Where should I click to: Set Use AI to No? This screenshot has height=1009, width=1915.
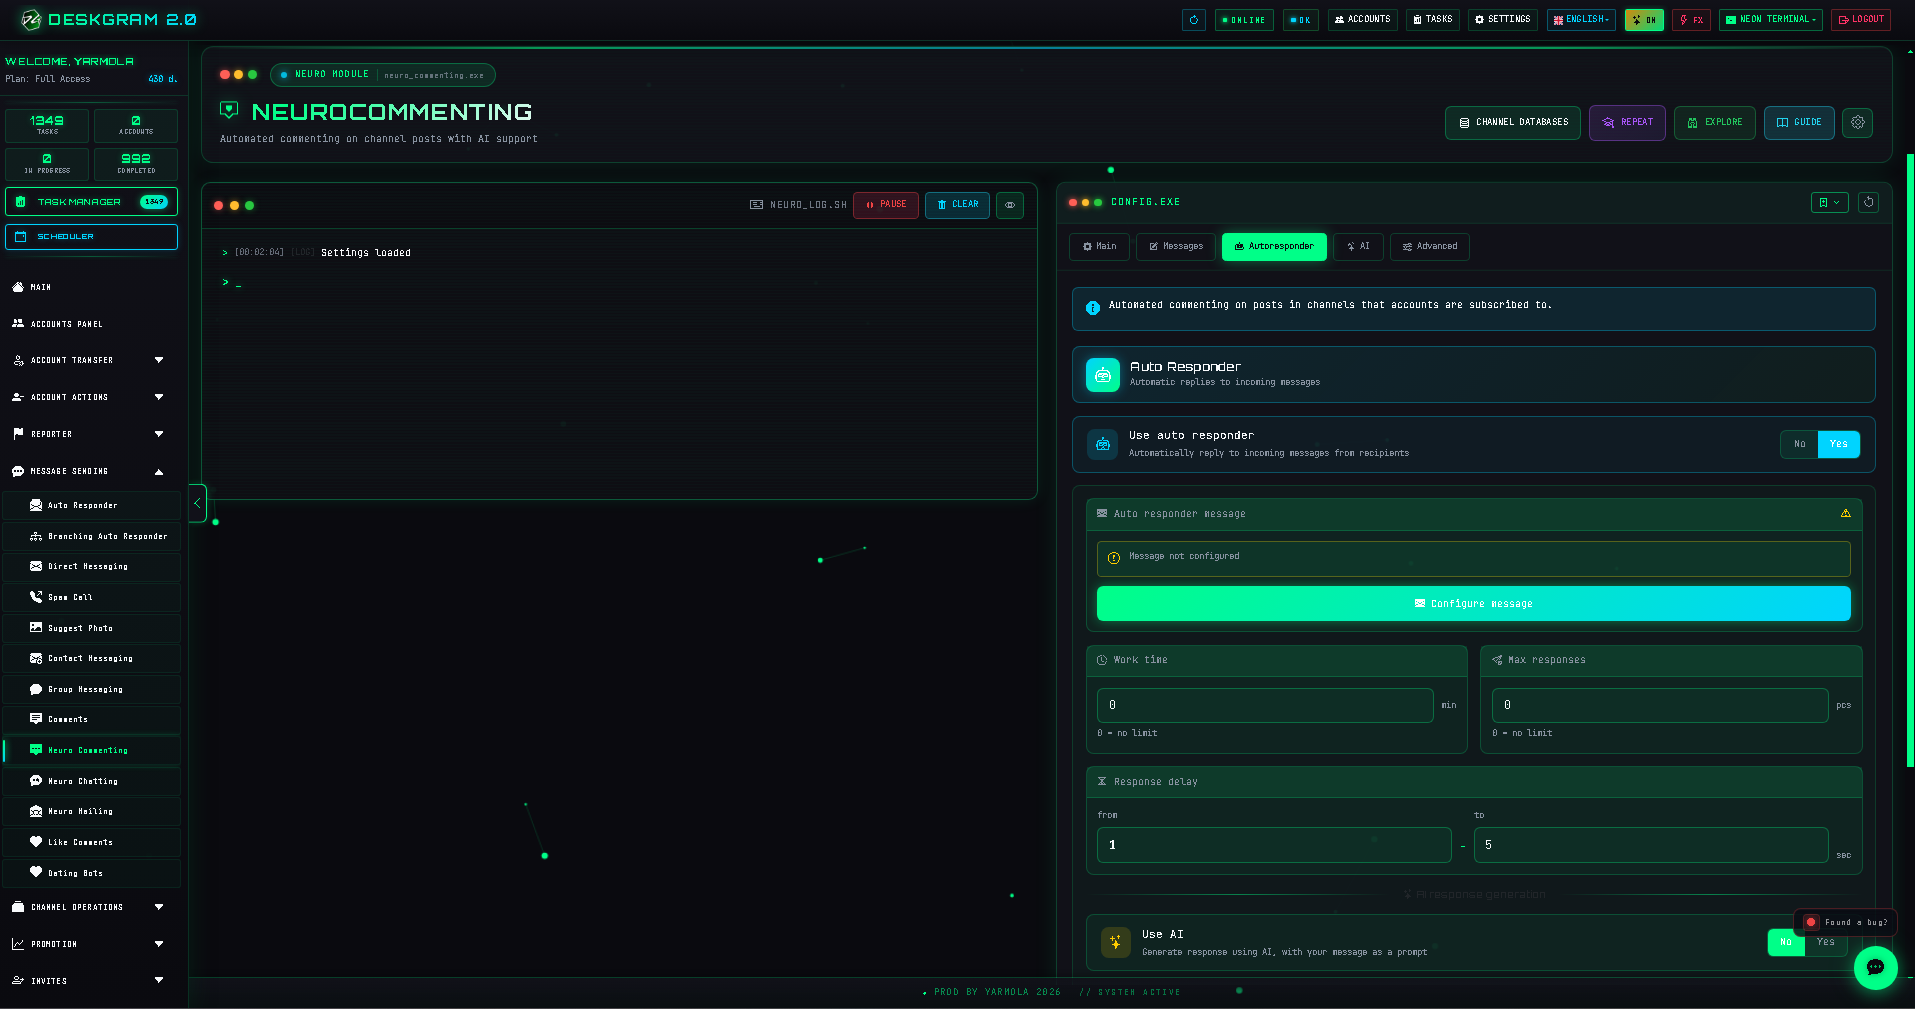coord(1786,942)
